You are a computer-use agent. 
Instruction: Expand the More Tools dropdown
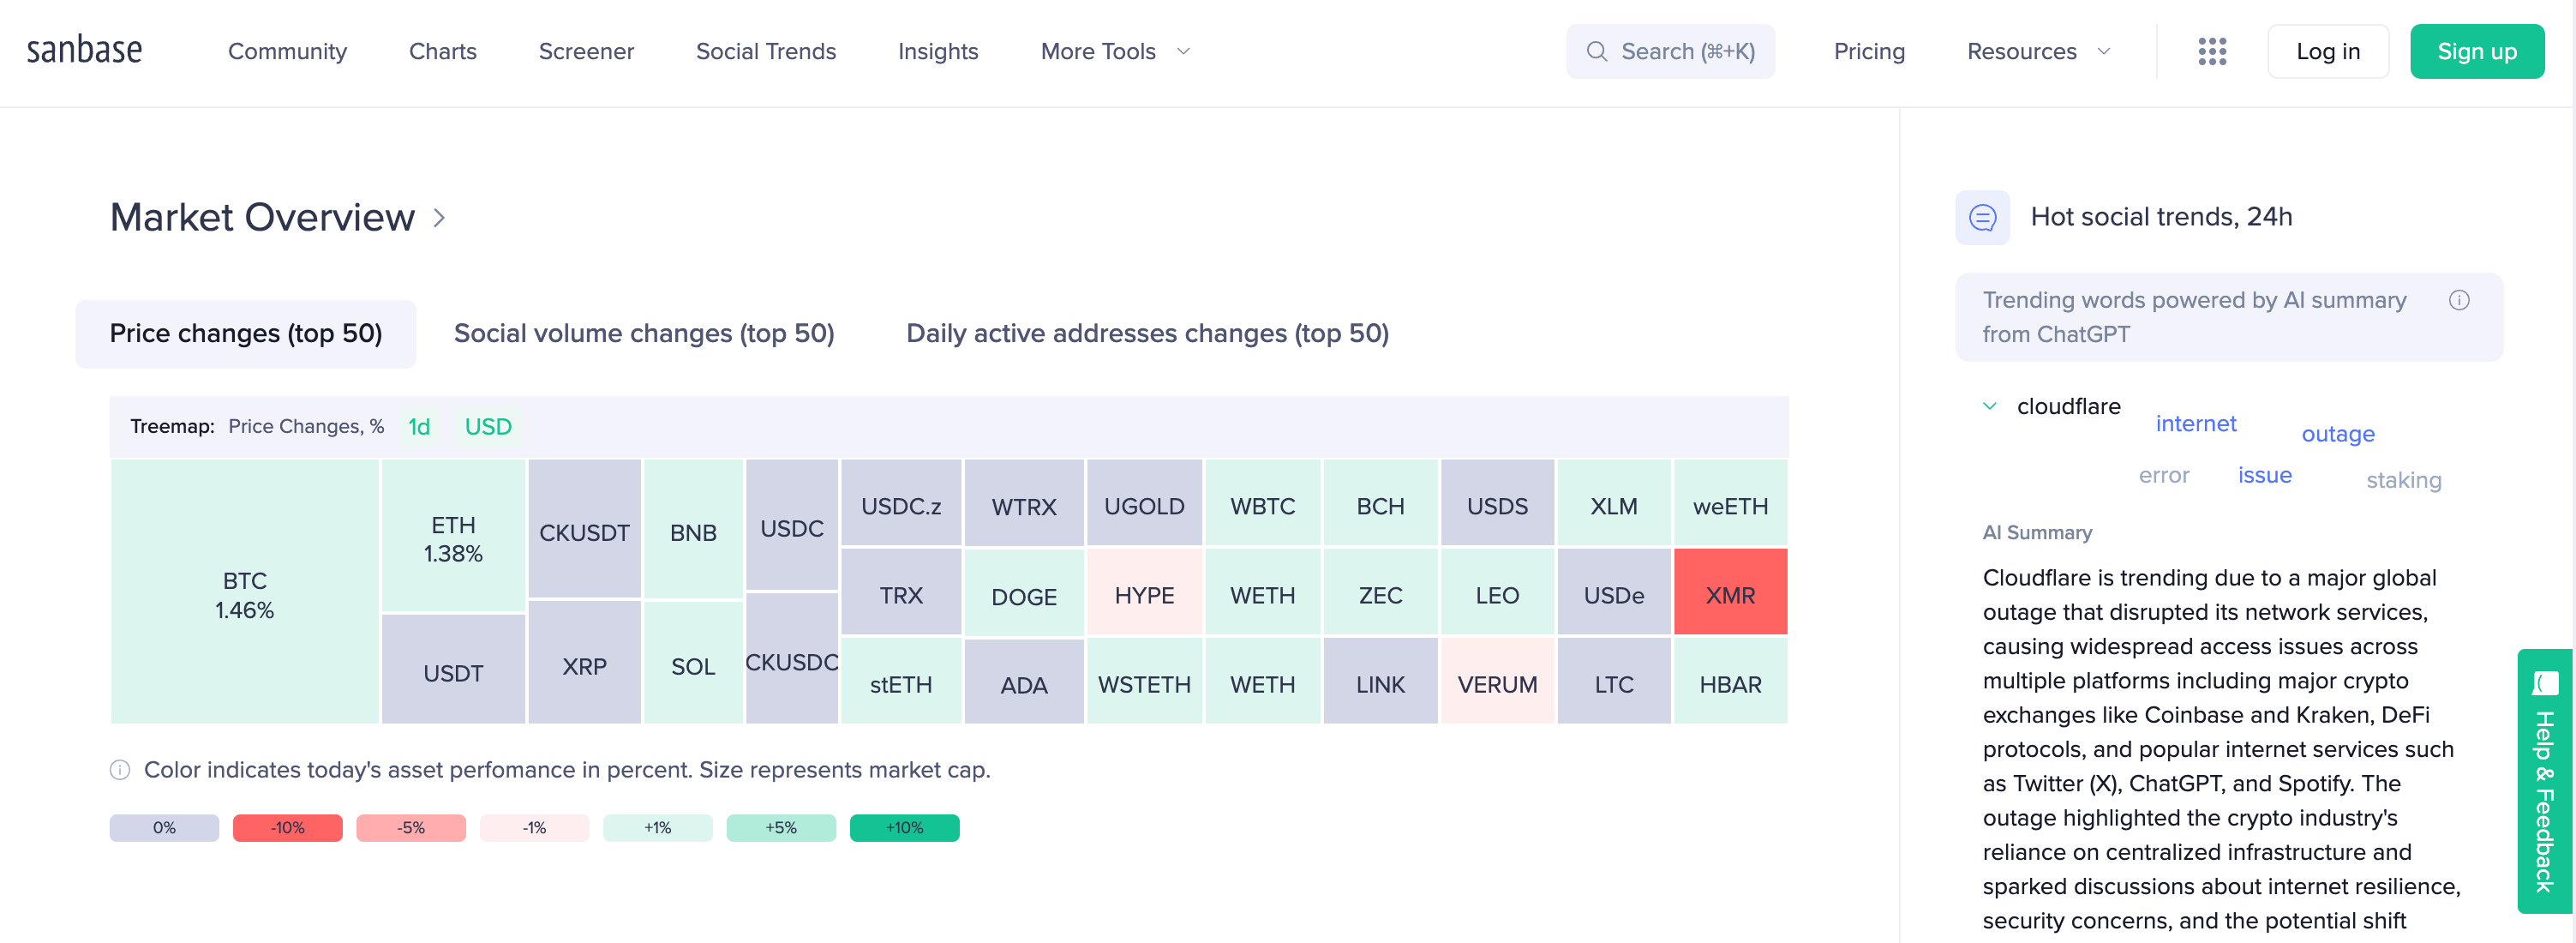[1113, 51]
